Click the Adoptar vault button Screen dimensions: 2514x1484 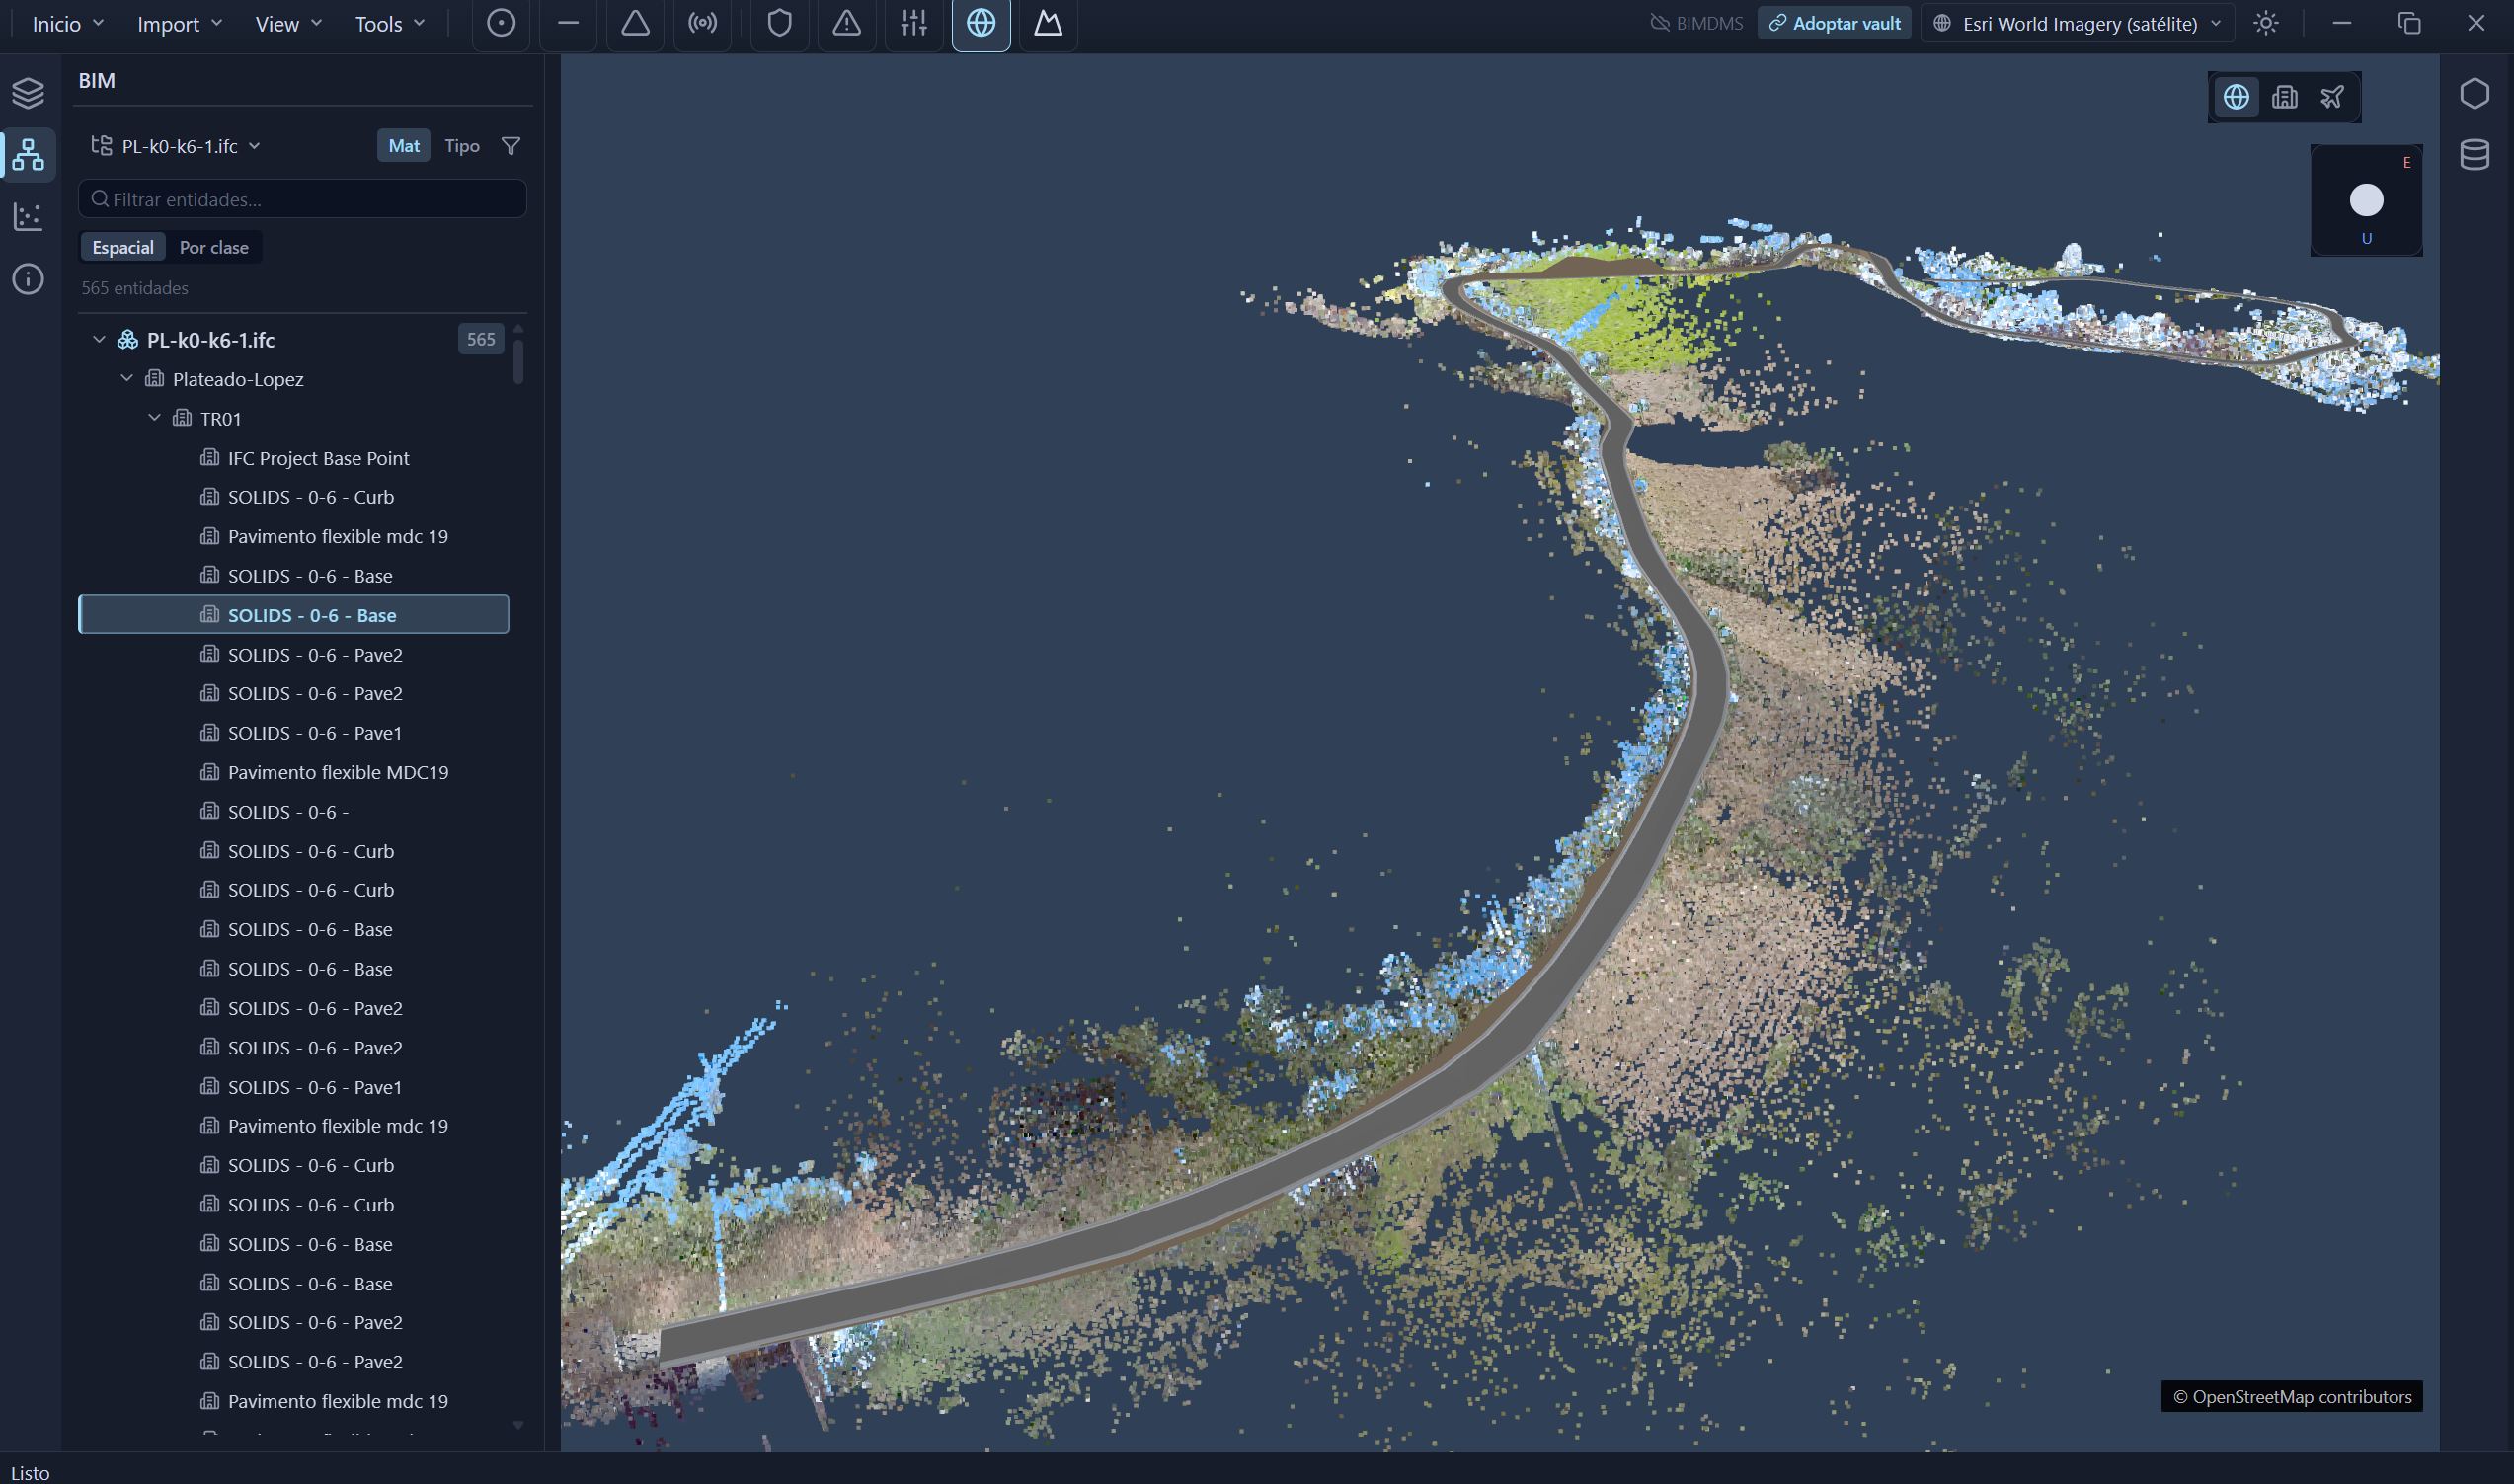point(1834,23)
